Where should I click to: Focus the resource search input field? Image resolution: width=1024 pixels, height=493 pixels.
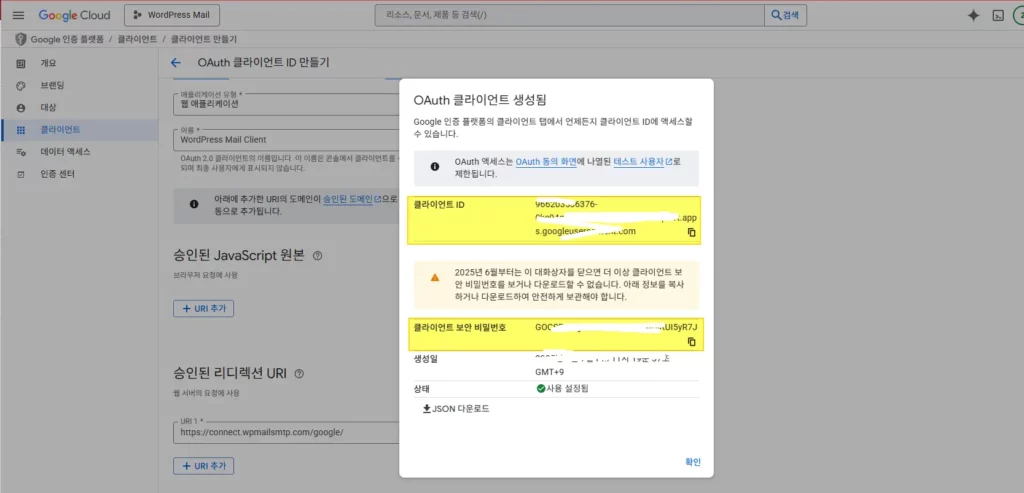pyautogui.click(x=569, y=15)
